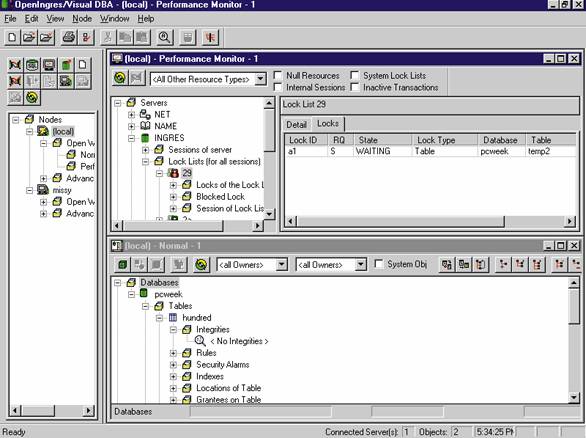This screenshot has height=438, width=586.
Task: Click the temp2 table cell
Action: (539, 151)
